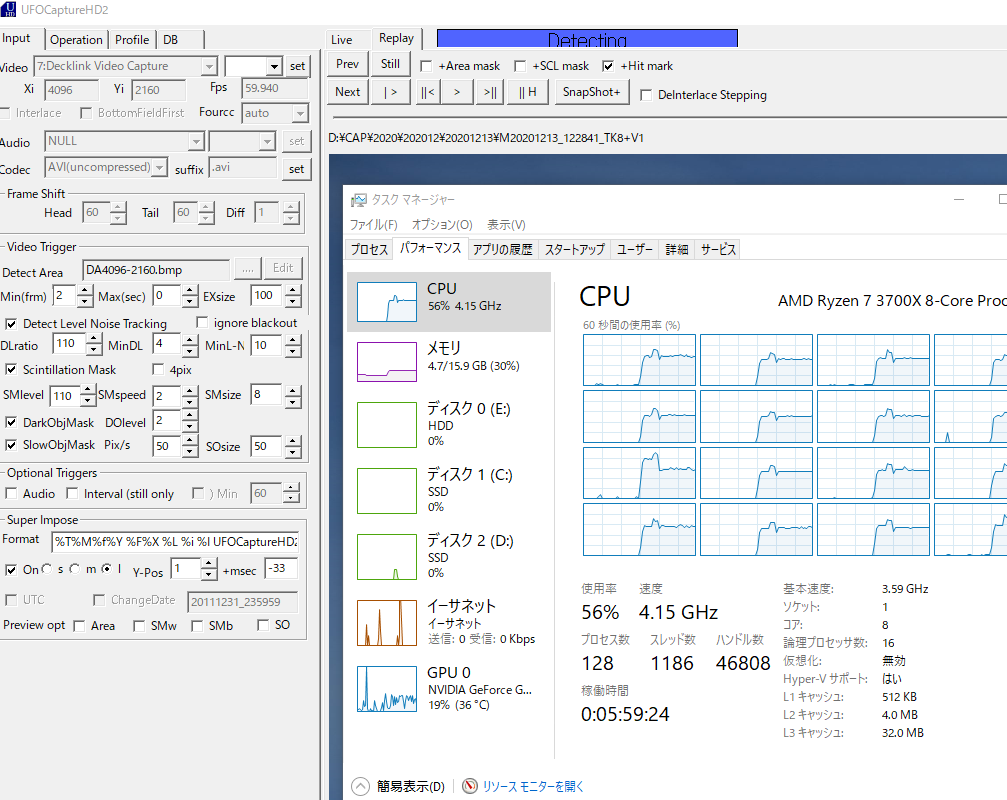1007x800 pixels.
Task: Switch to the Operation tab
Action: click(x=76, y=40)
